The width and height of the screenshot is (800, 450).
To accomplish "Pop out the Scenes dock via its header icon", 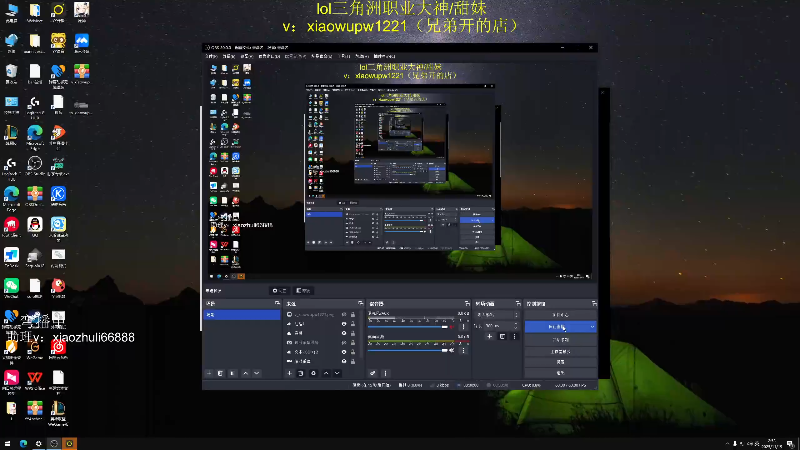I will pos(277,304).
